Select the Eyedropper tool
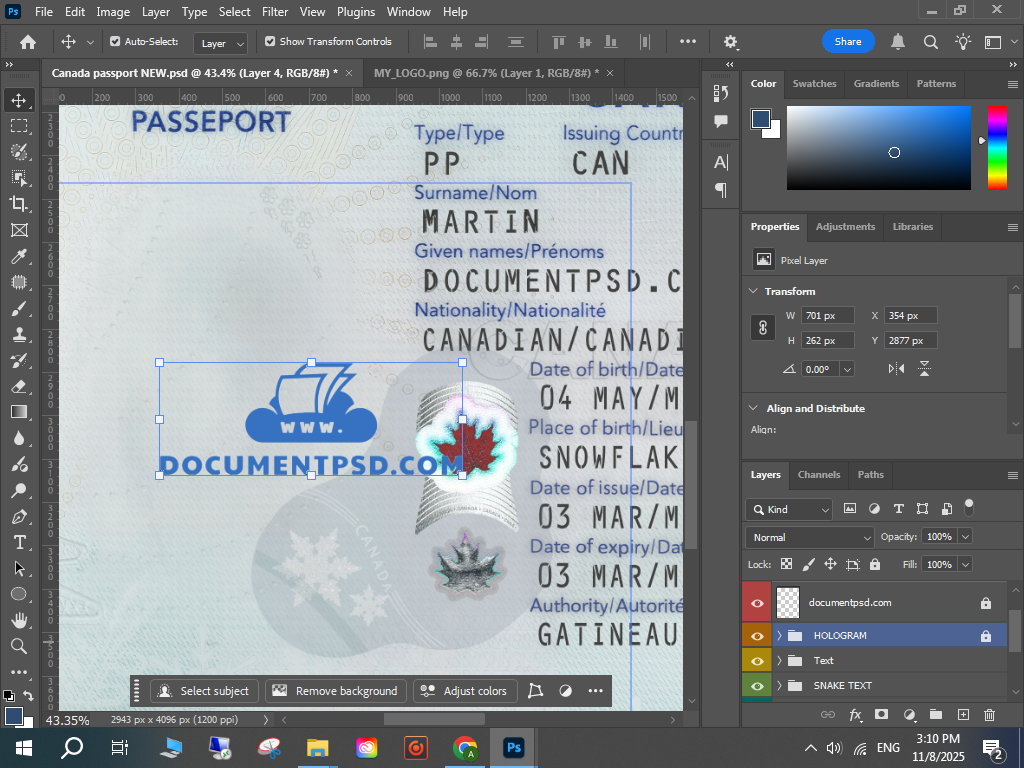 click(19, 256)
